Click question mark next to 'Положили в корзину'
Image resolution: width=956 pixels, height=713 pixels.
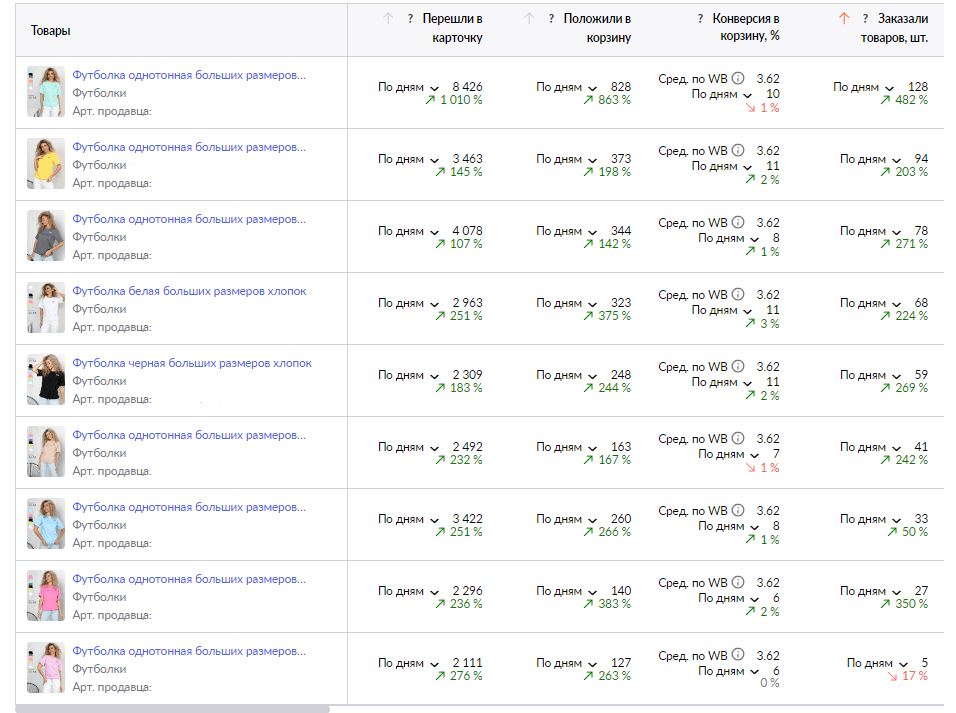click(551, 19)
